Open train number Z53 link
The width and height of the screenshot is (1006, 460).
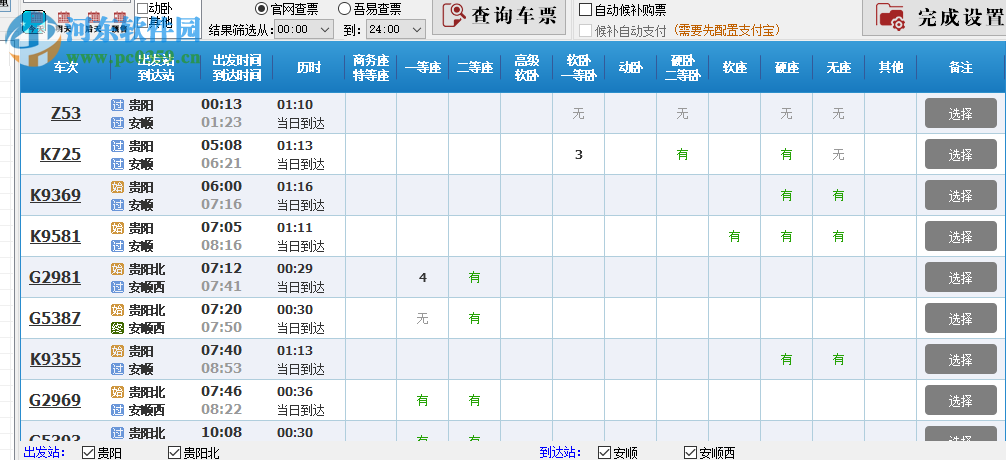coord(65,114)
